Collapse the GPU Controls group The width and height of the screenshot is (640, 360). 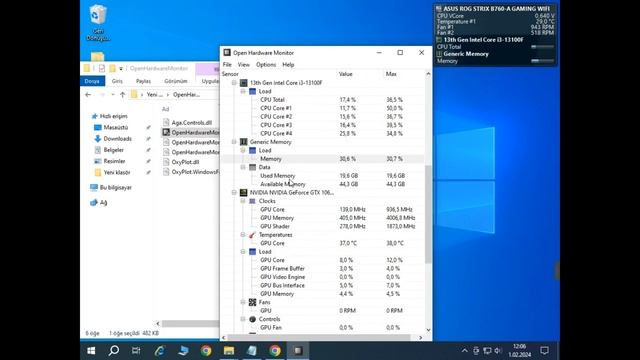tap(243, 319)
